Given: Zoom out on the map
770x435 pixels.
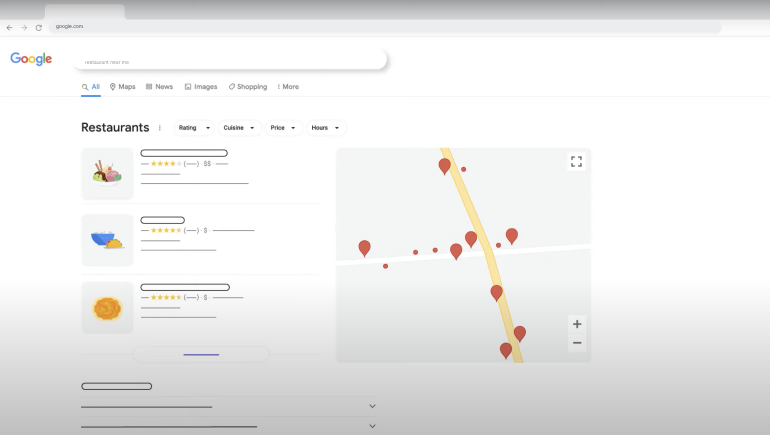Looking at the screenshot, I should pyautogui.click(x=577, y=343).
